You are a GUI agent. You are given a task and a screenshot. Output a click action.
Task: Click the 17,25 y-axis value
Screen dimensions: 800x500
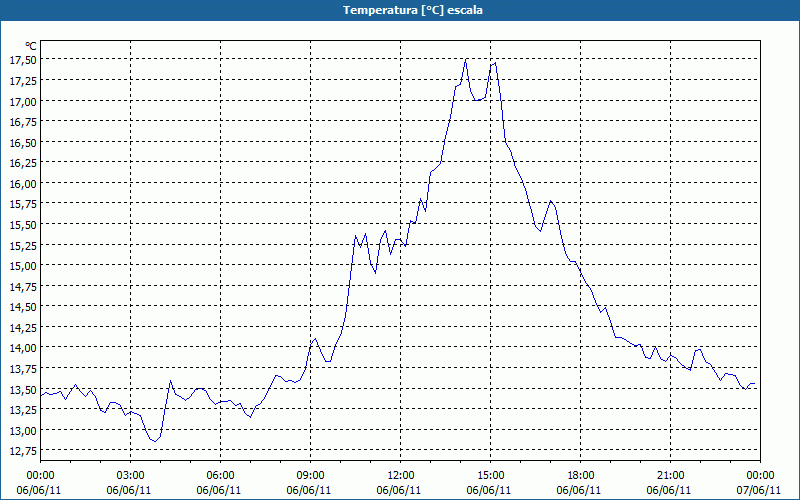tap(23, 81)
